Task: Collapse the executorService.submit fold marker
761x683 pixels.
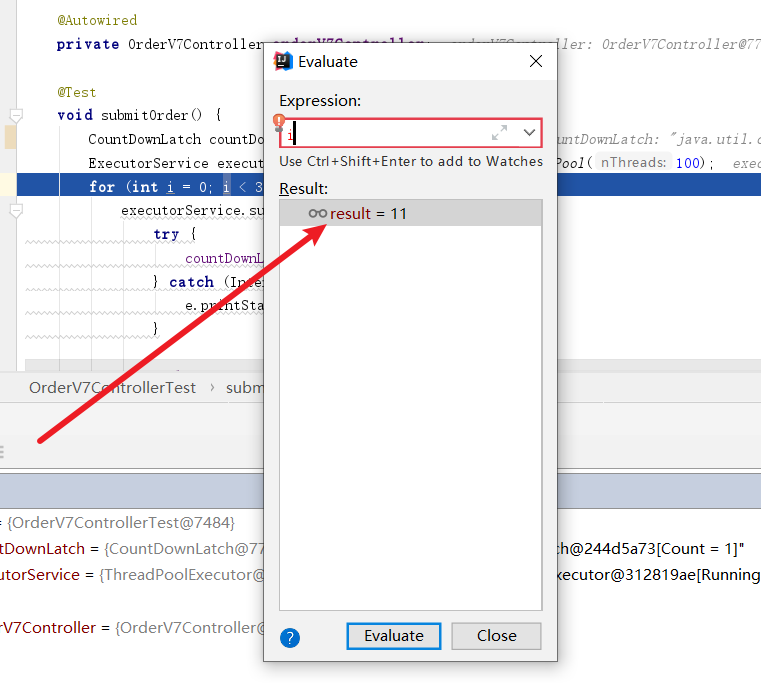Action: click(16, 211)
